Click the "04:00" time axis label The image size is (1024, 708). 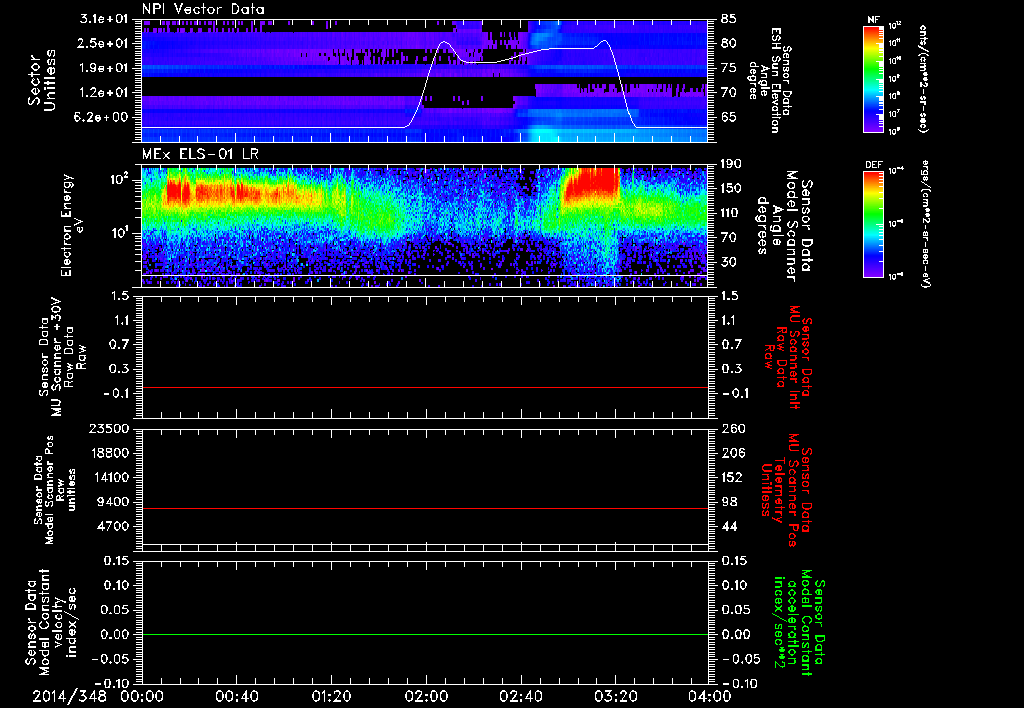pyautogui.click(x=710, y=696)
